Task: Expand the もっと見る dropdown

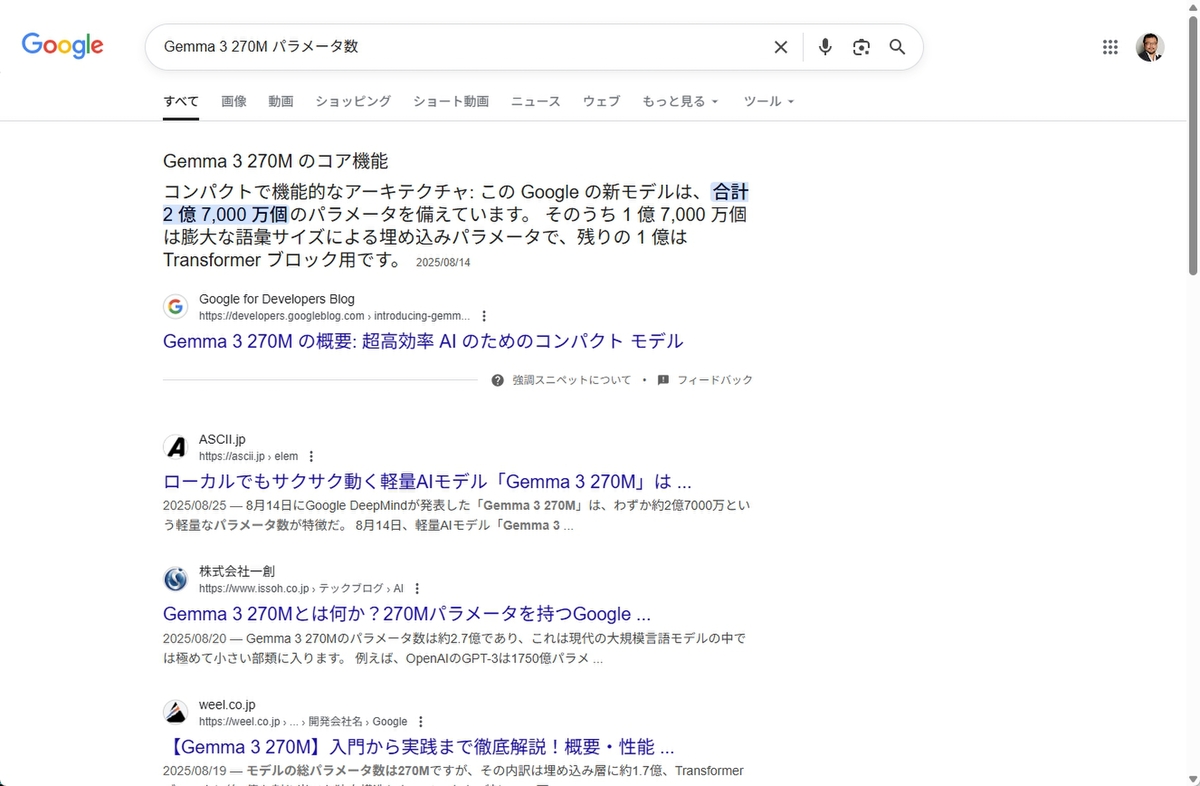Action: click(x=680, y=101)
